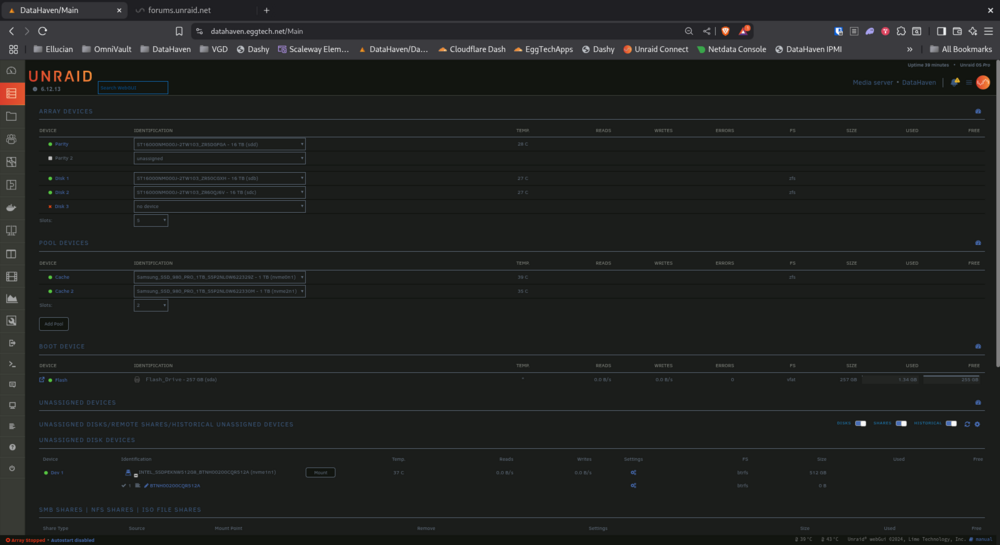Click the browser reload button
The height and width of the screenshot is (545, 1000).
tap(43, 31)
